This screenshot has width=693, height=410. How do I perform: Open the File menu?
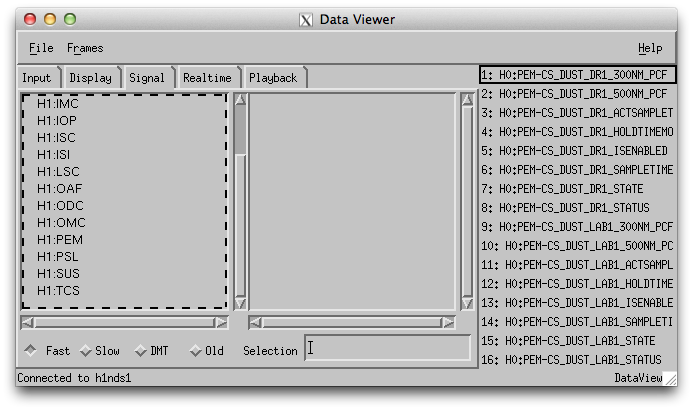[x=41, y=48]
